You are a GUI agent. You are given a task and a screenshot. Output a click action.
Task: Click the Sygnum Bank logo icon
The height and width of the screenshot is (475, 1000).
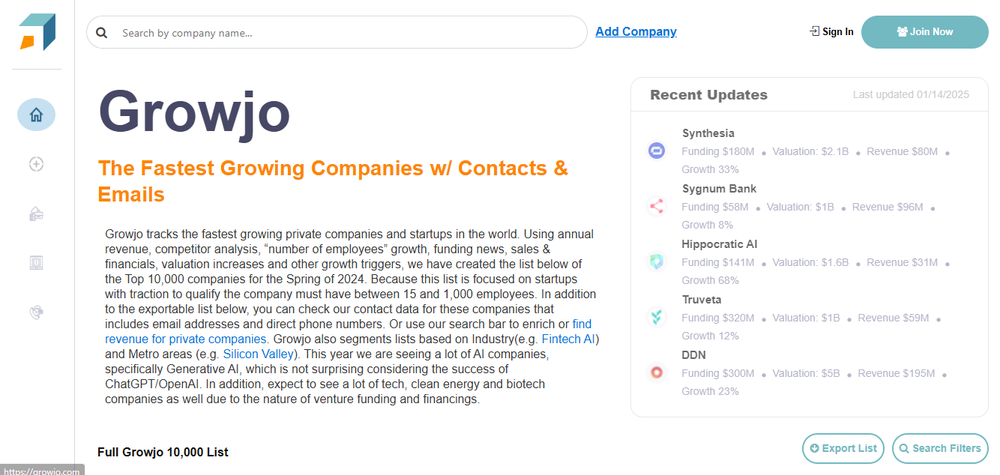click(x=657, y=207)
